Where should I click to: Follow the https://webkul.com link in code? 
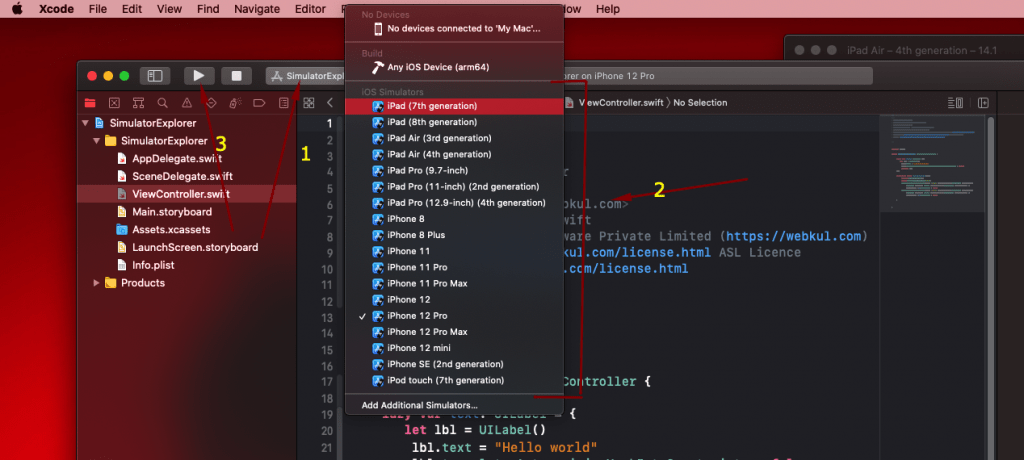click(793, 236)
